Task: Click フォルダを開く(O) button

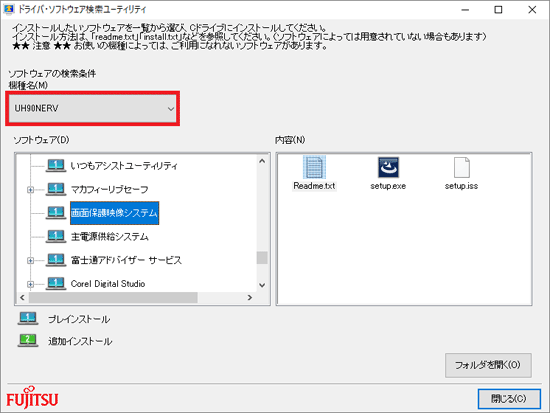Action: (488, 365)
